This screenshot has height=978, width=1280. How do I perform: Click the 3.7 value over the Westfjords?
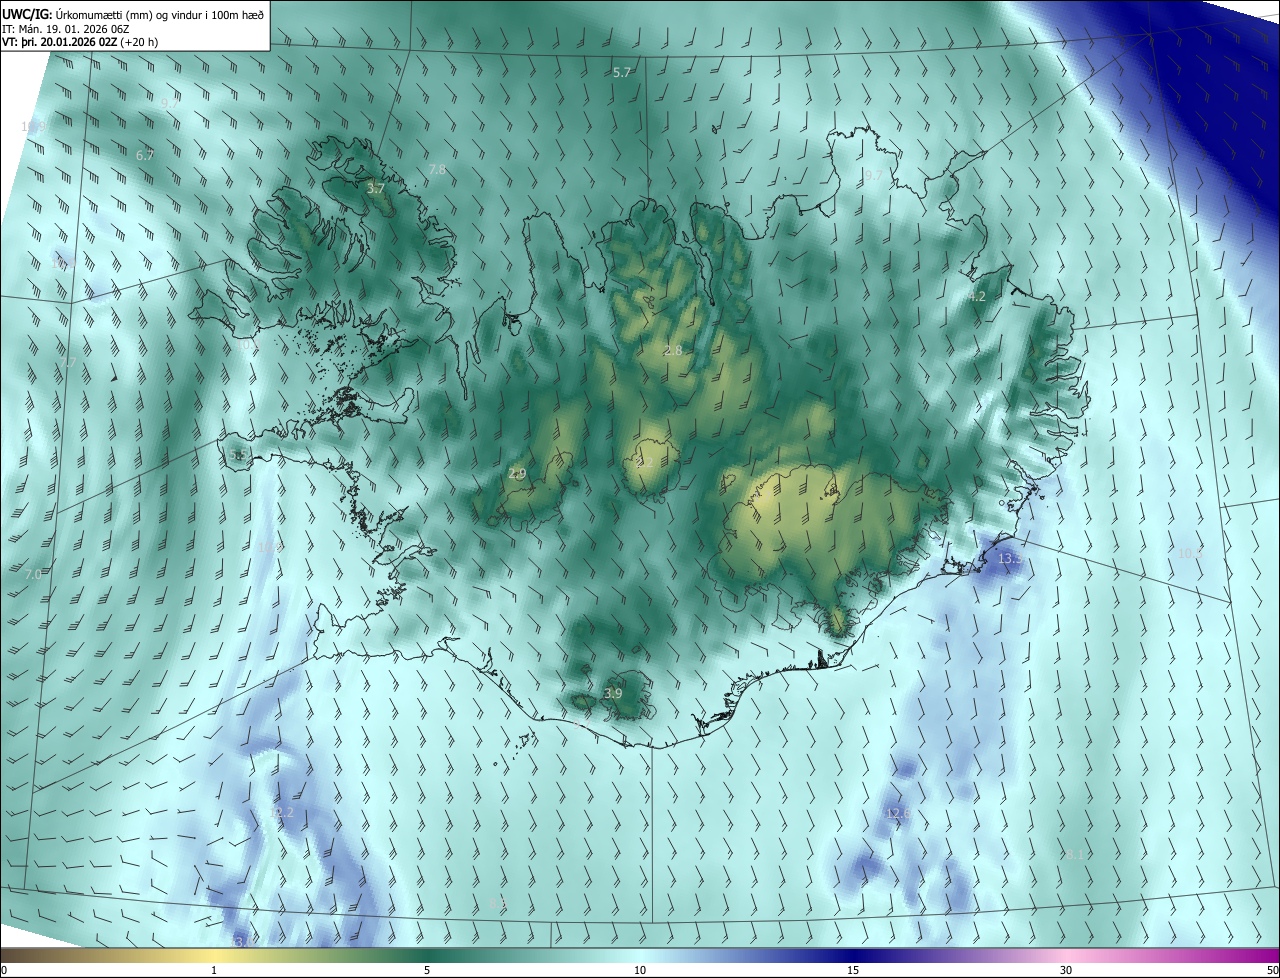point(375,189)
